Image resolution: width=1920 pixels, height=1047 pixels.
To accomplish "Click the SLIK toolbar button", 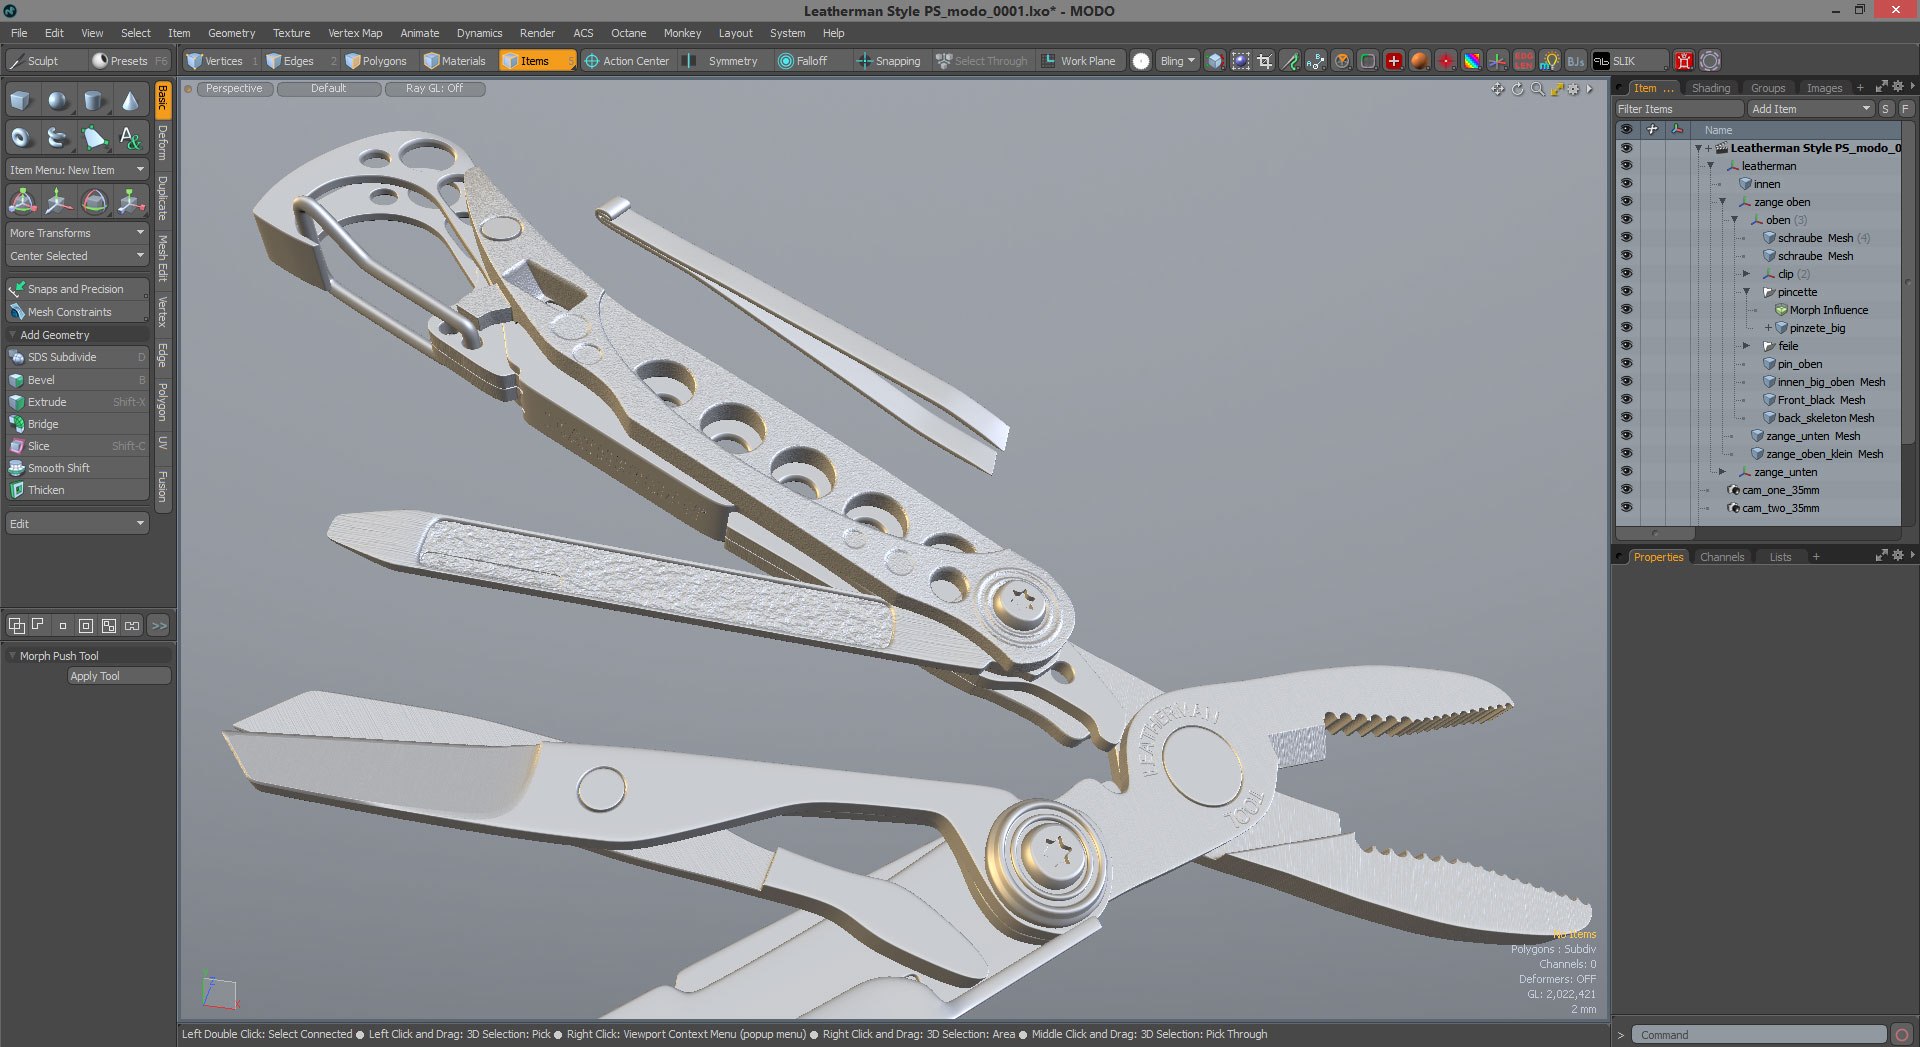I will tap(1629, 61).
